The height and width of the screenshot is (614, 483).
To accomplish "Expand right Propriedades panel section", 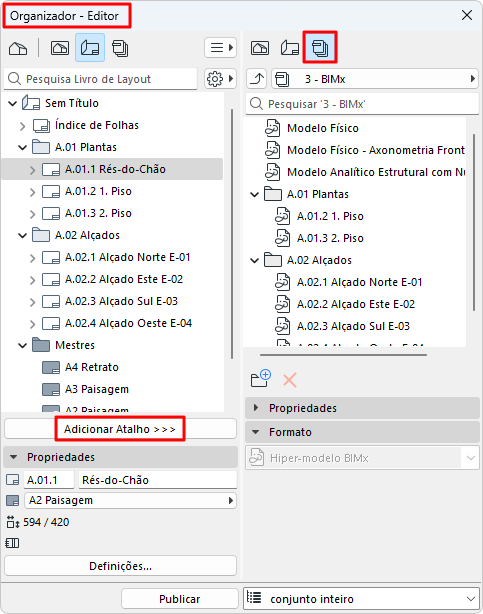I will click(256, 408).
